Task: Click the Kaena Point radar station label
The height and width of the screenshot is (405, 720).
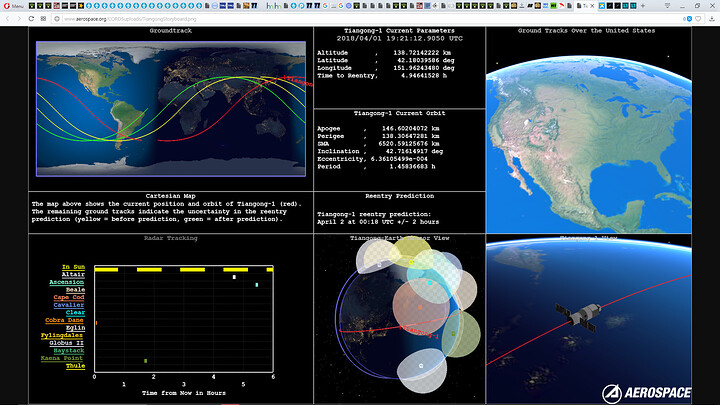Action: pos(62,358)
